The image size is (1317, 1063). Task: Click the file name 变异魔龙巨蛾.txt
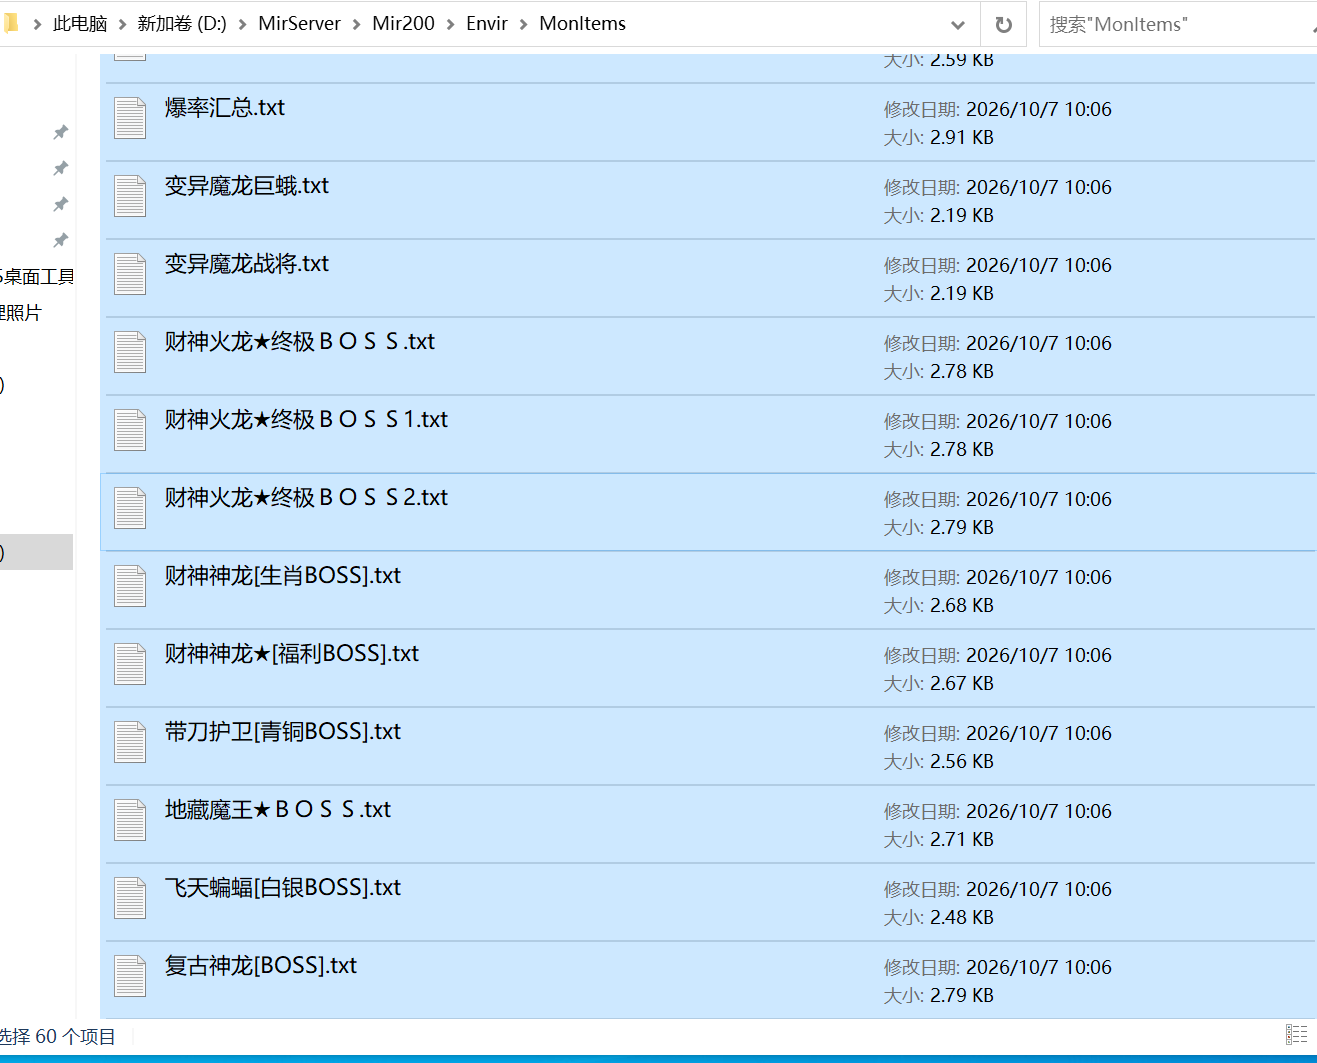point(247,186)
